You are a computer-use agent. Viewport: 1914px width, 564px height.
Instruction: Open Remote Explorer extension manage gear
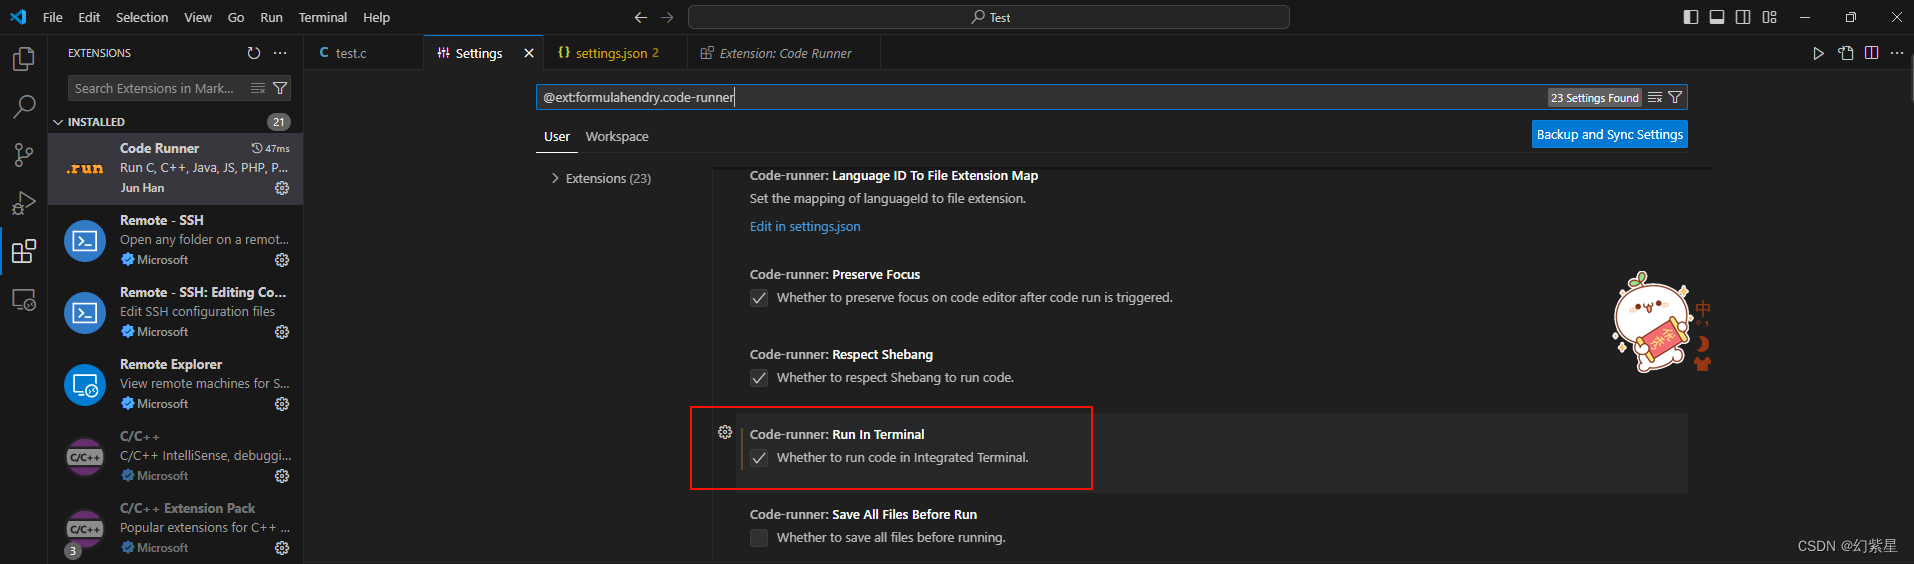[282, 404]
